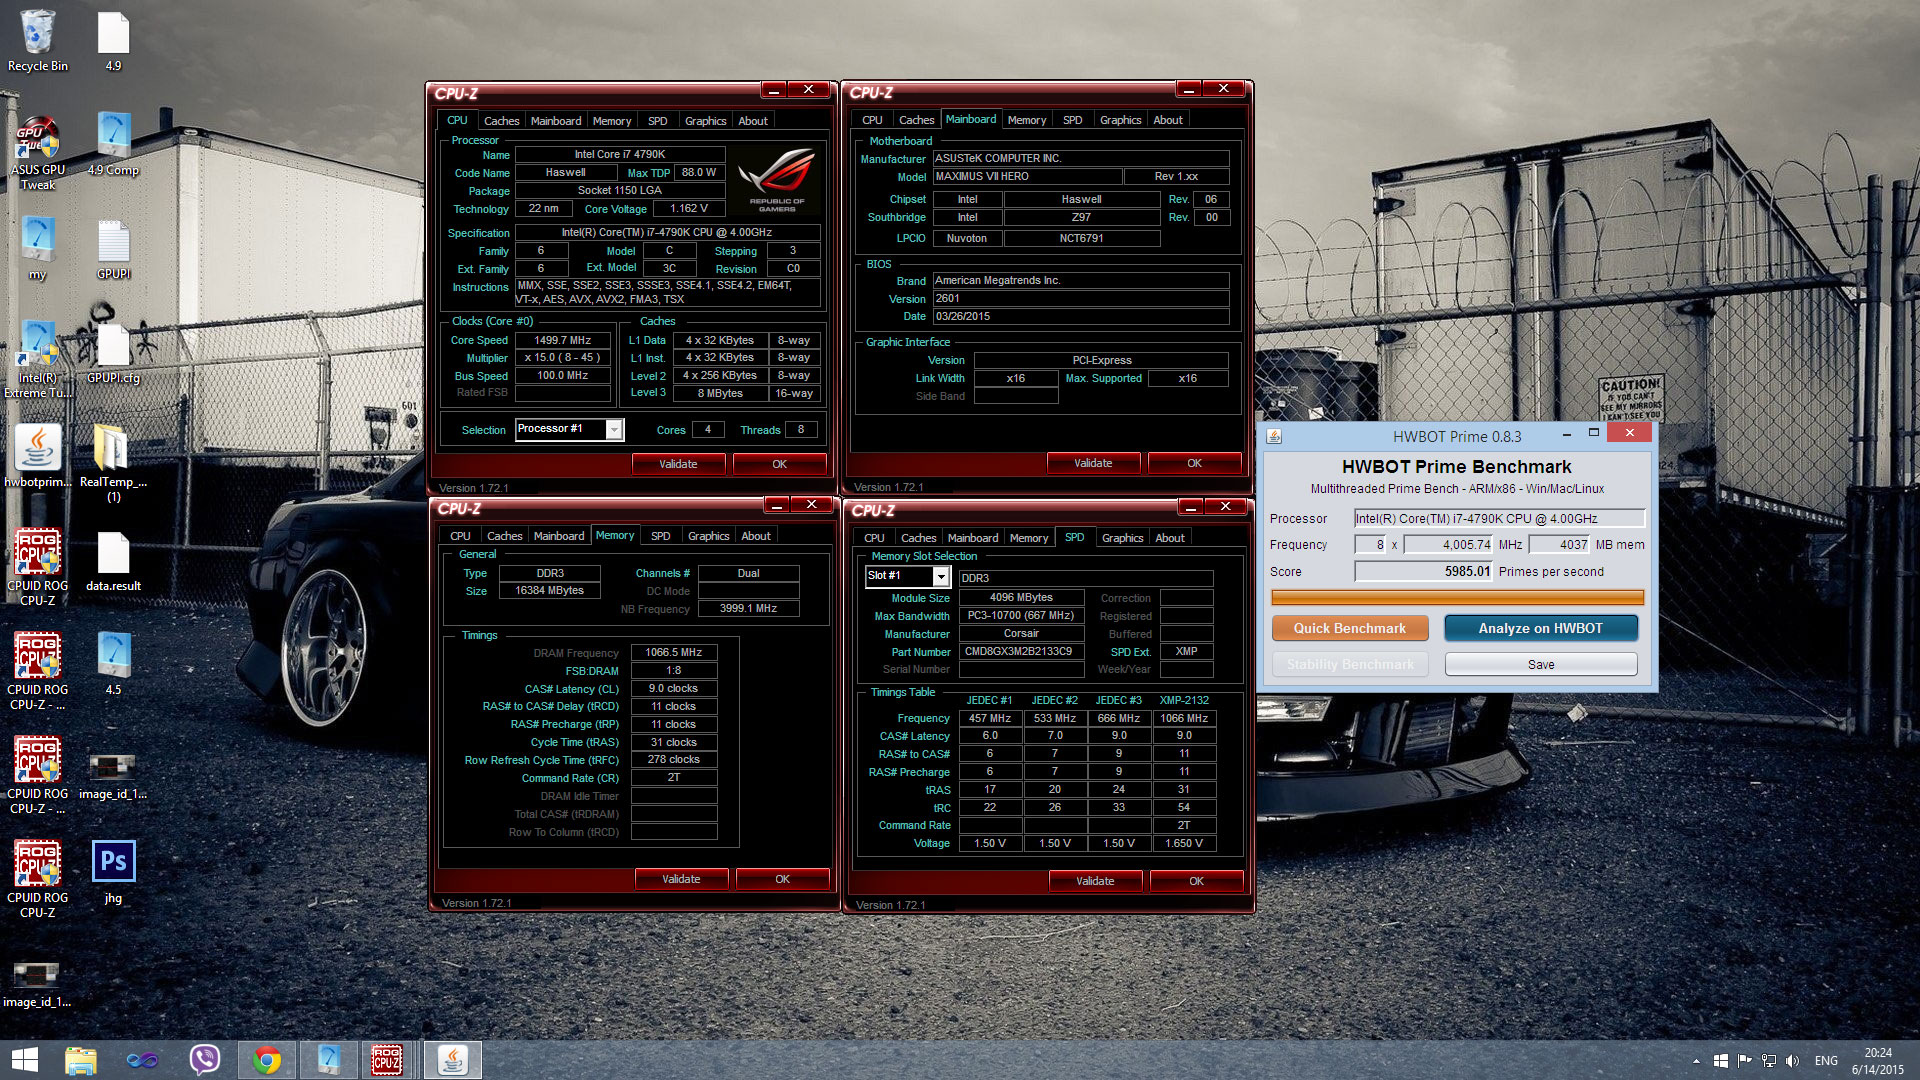Switch to the Java HWBOT taskbar button
The height and width of the screenshot is (1080, 1920).
point(453,1060)
